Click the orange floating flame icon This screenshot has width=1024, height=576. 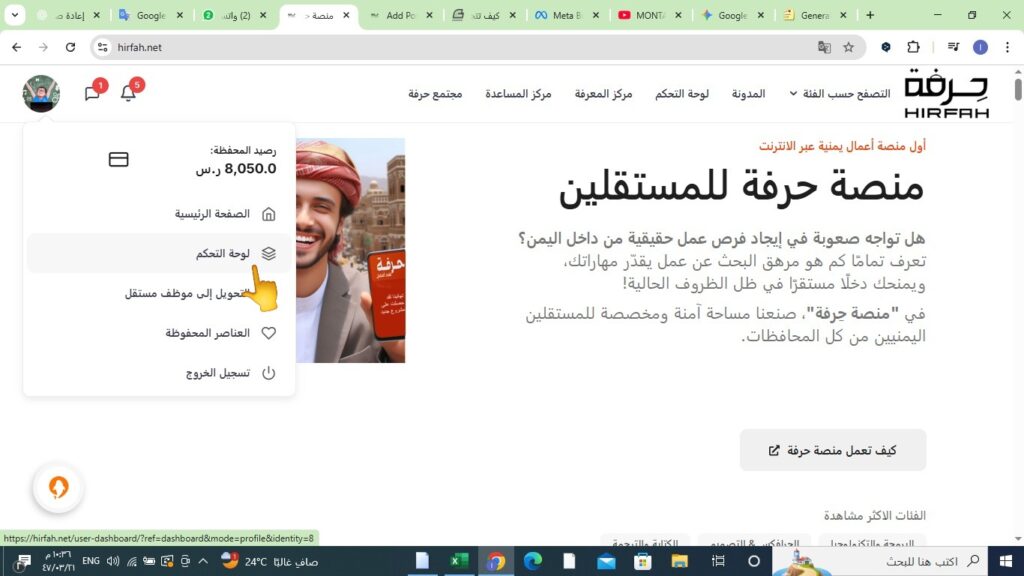(x=58, y=488)
